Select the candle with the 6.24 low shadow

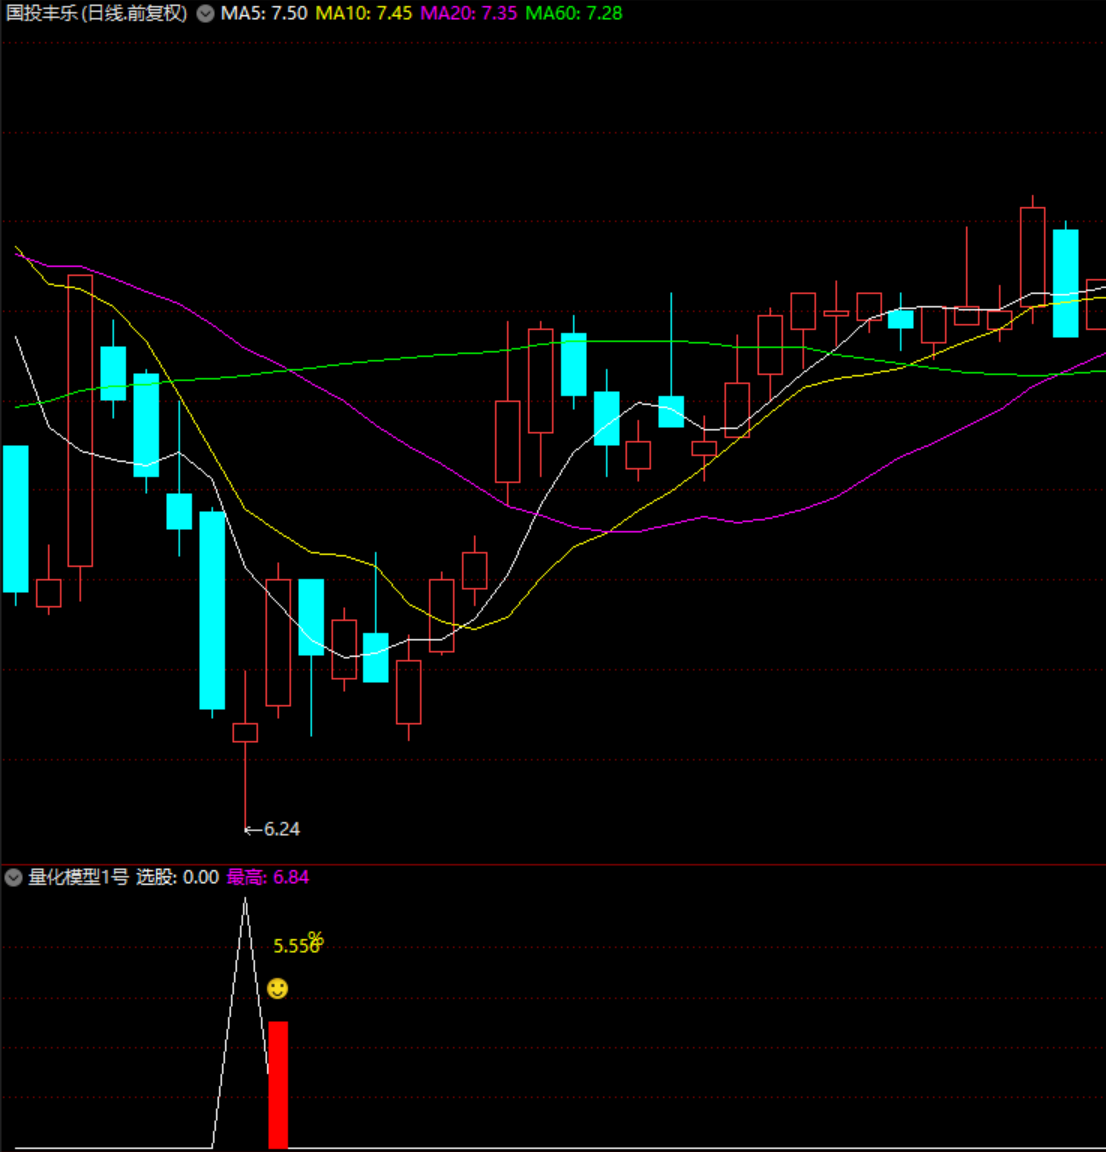point(245,733)
